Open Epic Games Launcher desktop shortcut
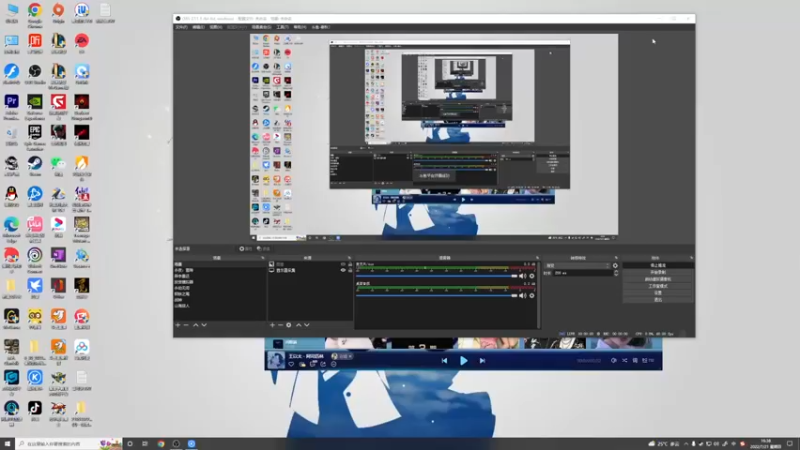Image resolution: width=800 pixels, height=450 pixels. pos(35,138)
